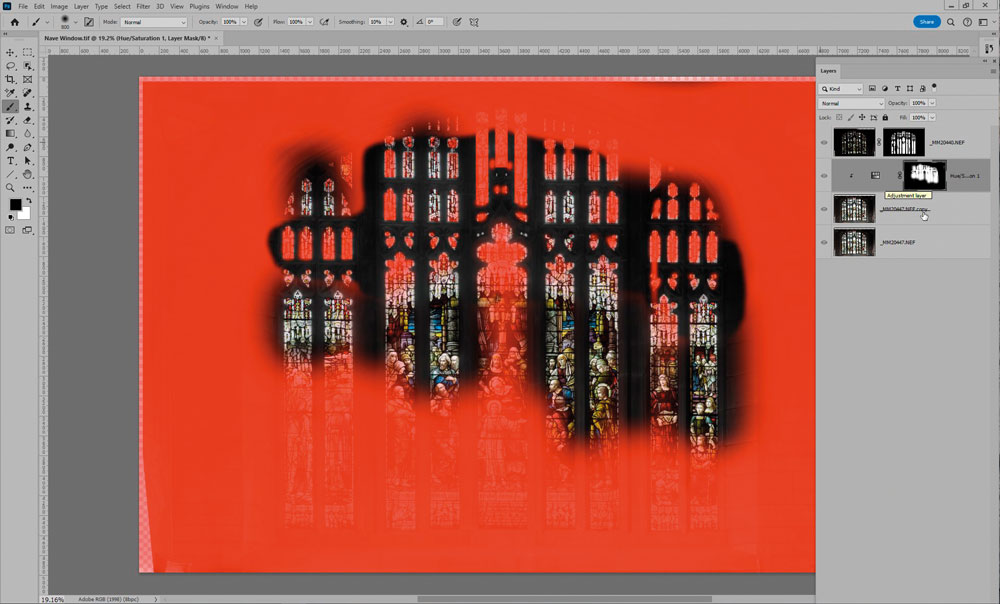Open the File menu
Image resolution: width=1000 pixels, height=604 pixels.
coord(23,6)
